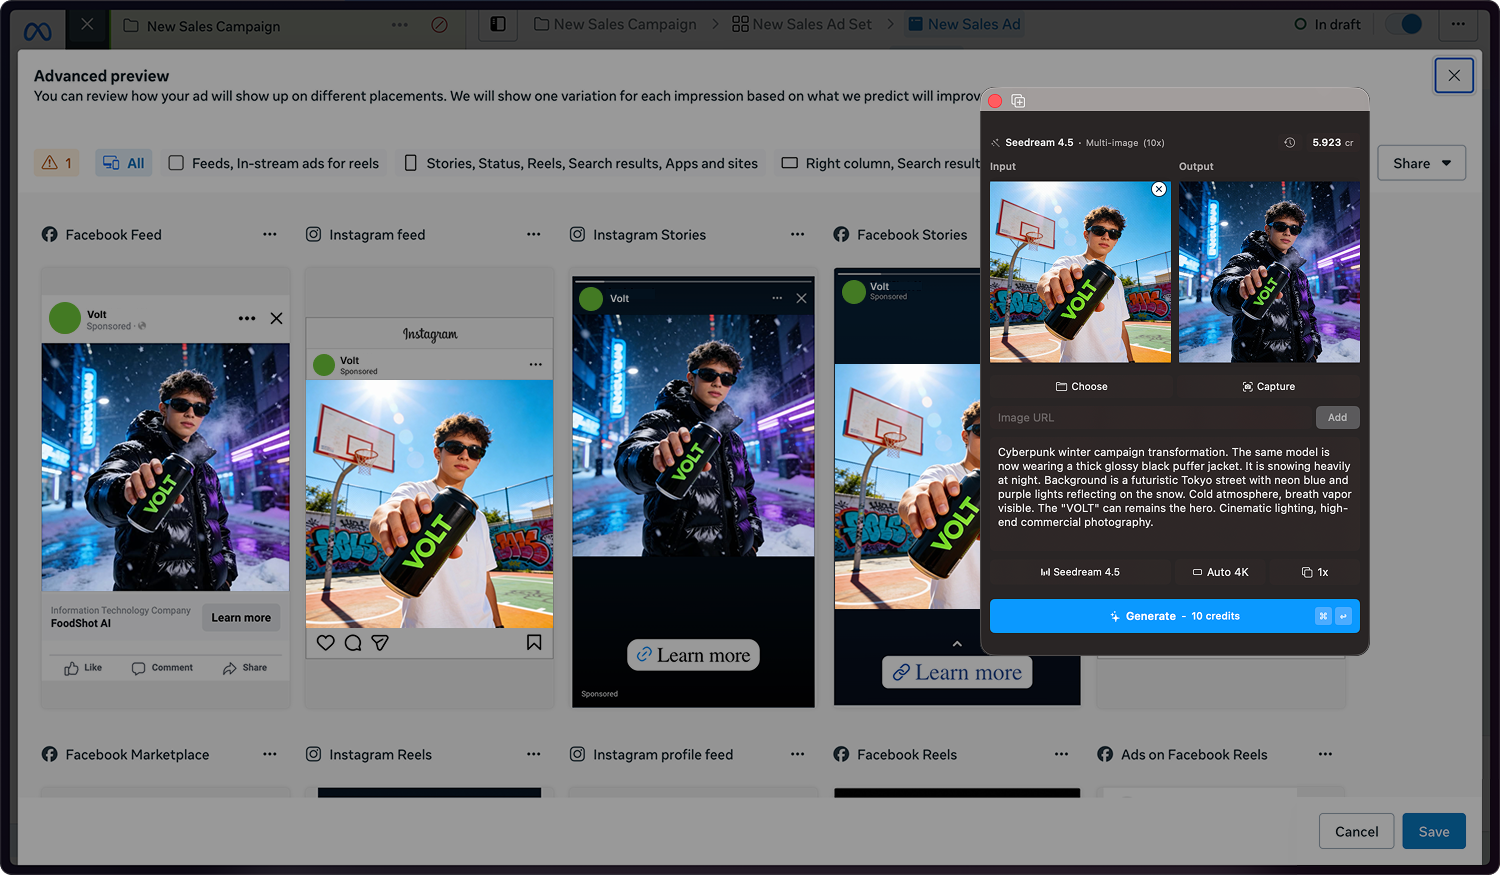Screen dimensions: 1500x875
Task: Check the Stories, Status, Reels placements filter
Action: pyautogui.click(x=410, y=162)
